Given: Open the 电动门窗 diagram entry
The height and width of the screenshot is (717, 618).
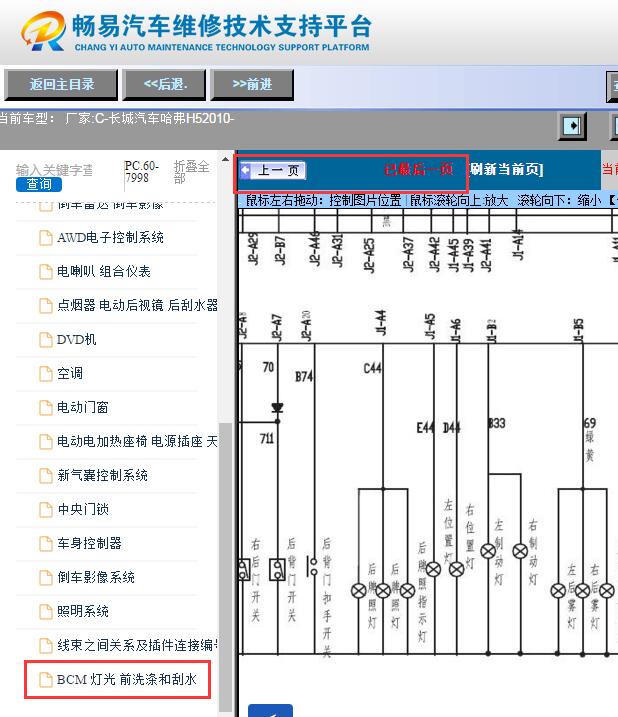Looking at the screenshot, I should click(x=83, y=407).
